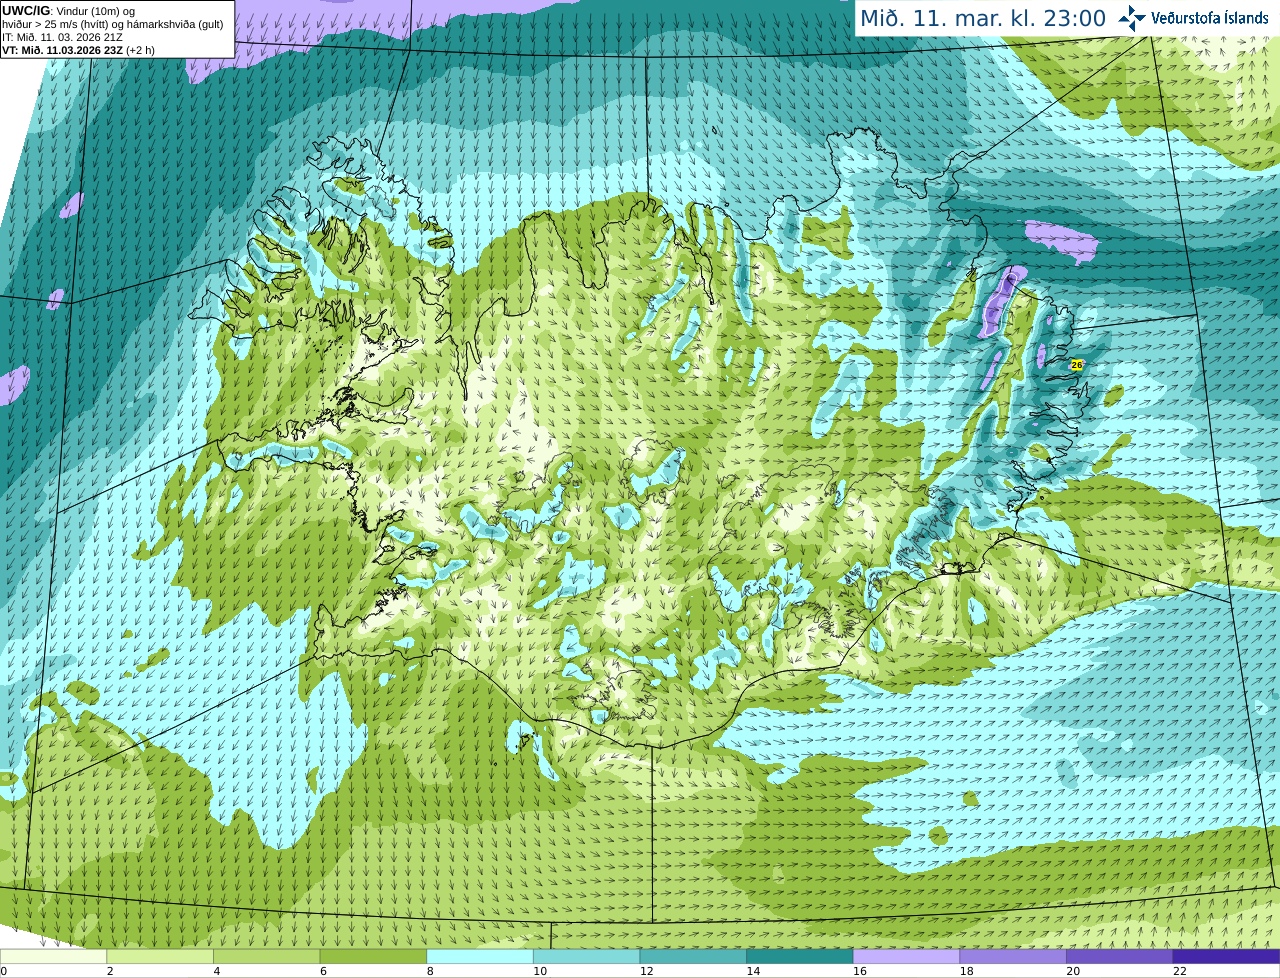
Task: Click the Veðurstofa Íslands name text
Action: pos(1209,18)
